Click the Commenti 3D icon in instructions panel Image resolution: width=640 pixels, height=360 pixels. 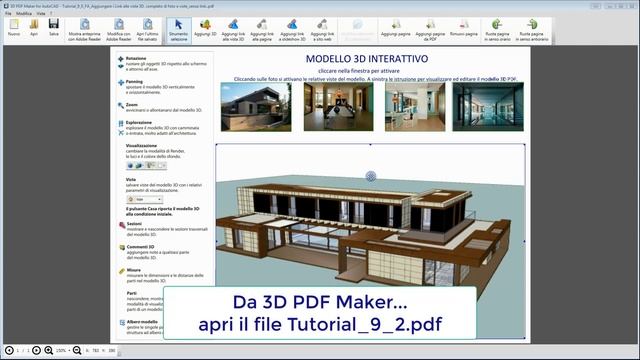[x=122, y=247]
